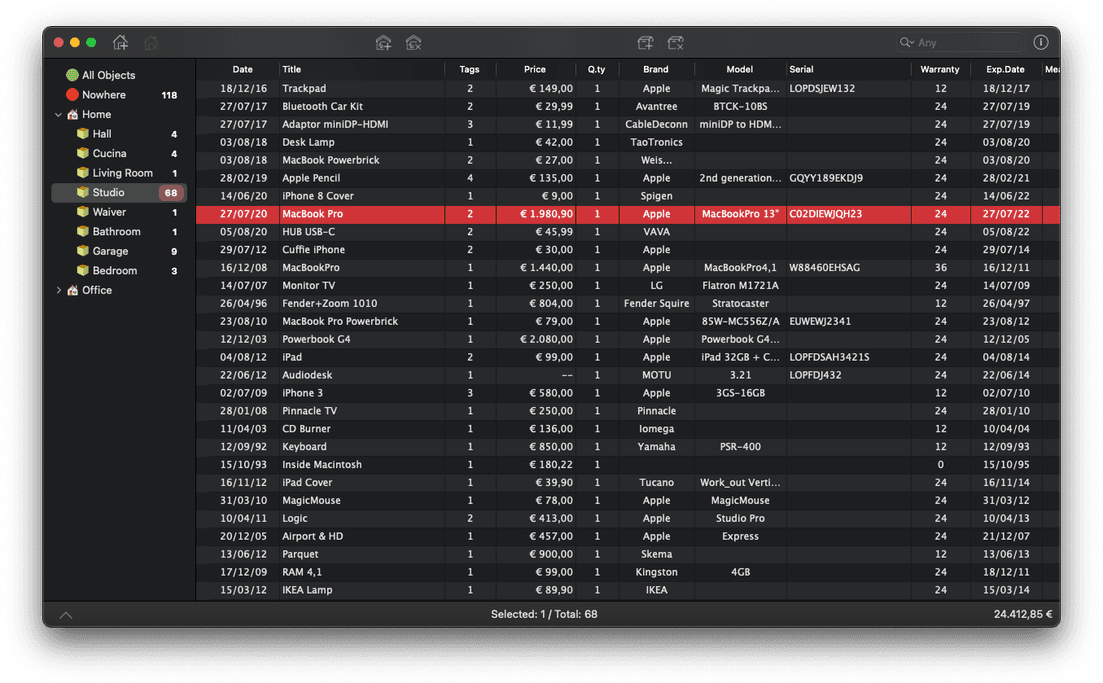The height and width of the screenshot is (683, 1103).
Task: Select the red Nowhere location
Action: pyautogui.click(x=72, y=95)
